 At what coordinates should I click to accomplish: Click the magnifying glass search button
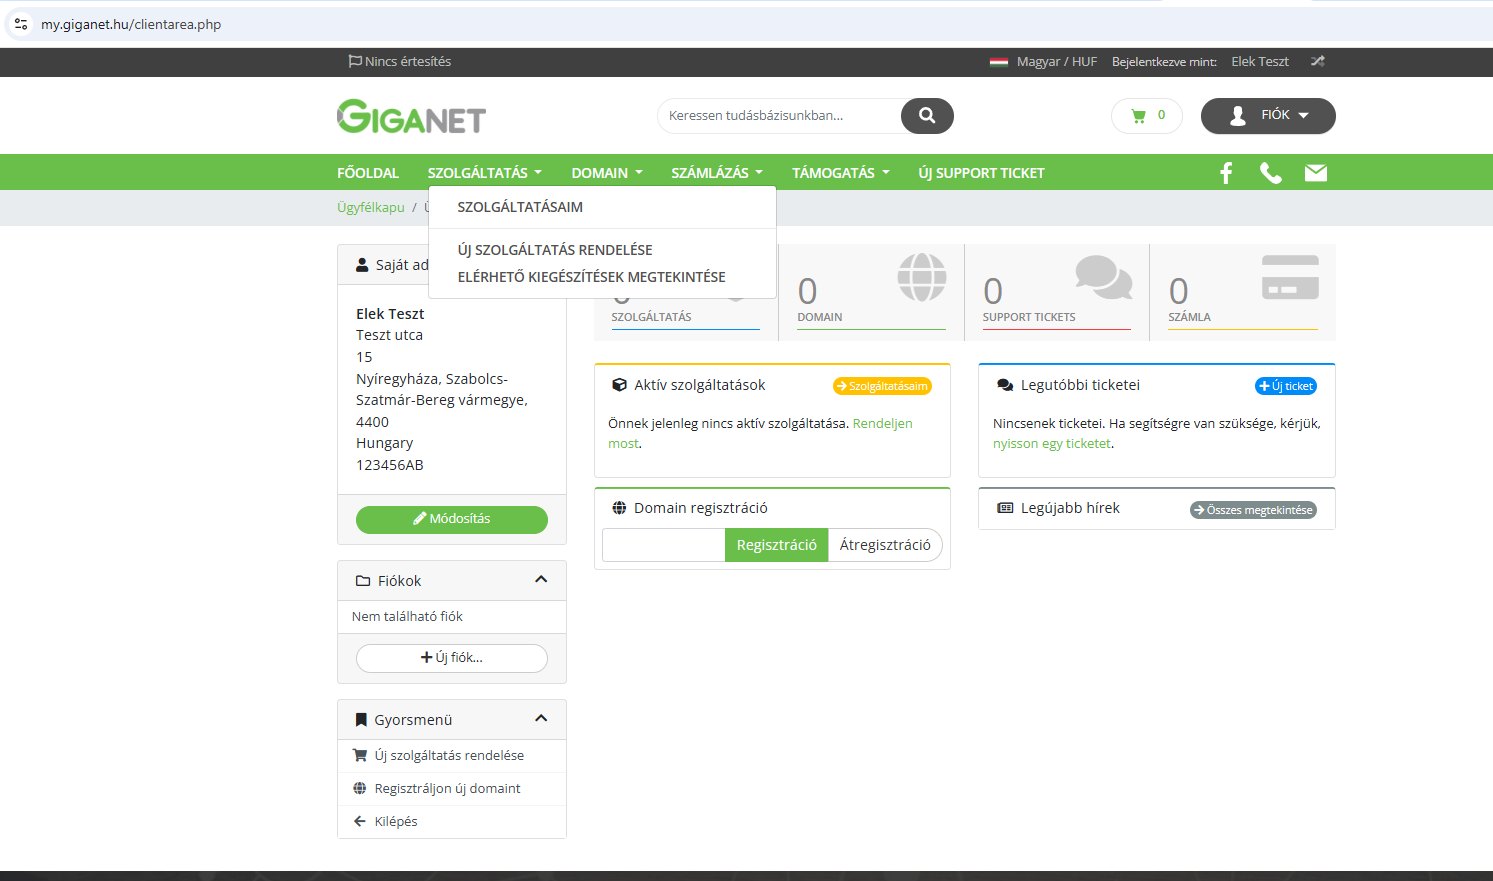(x=927, y=116)
